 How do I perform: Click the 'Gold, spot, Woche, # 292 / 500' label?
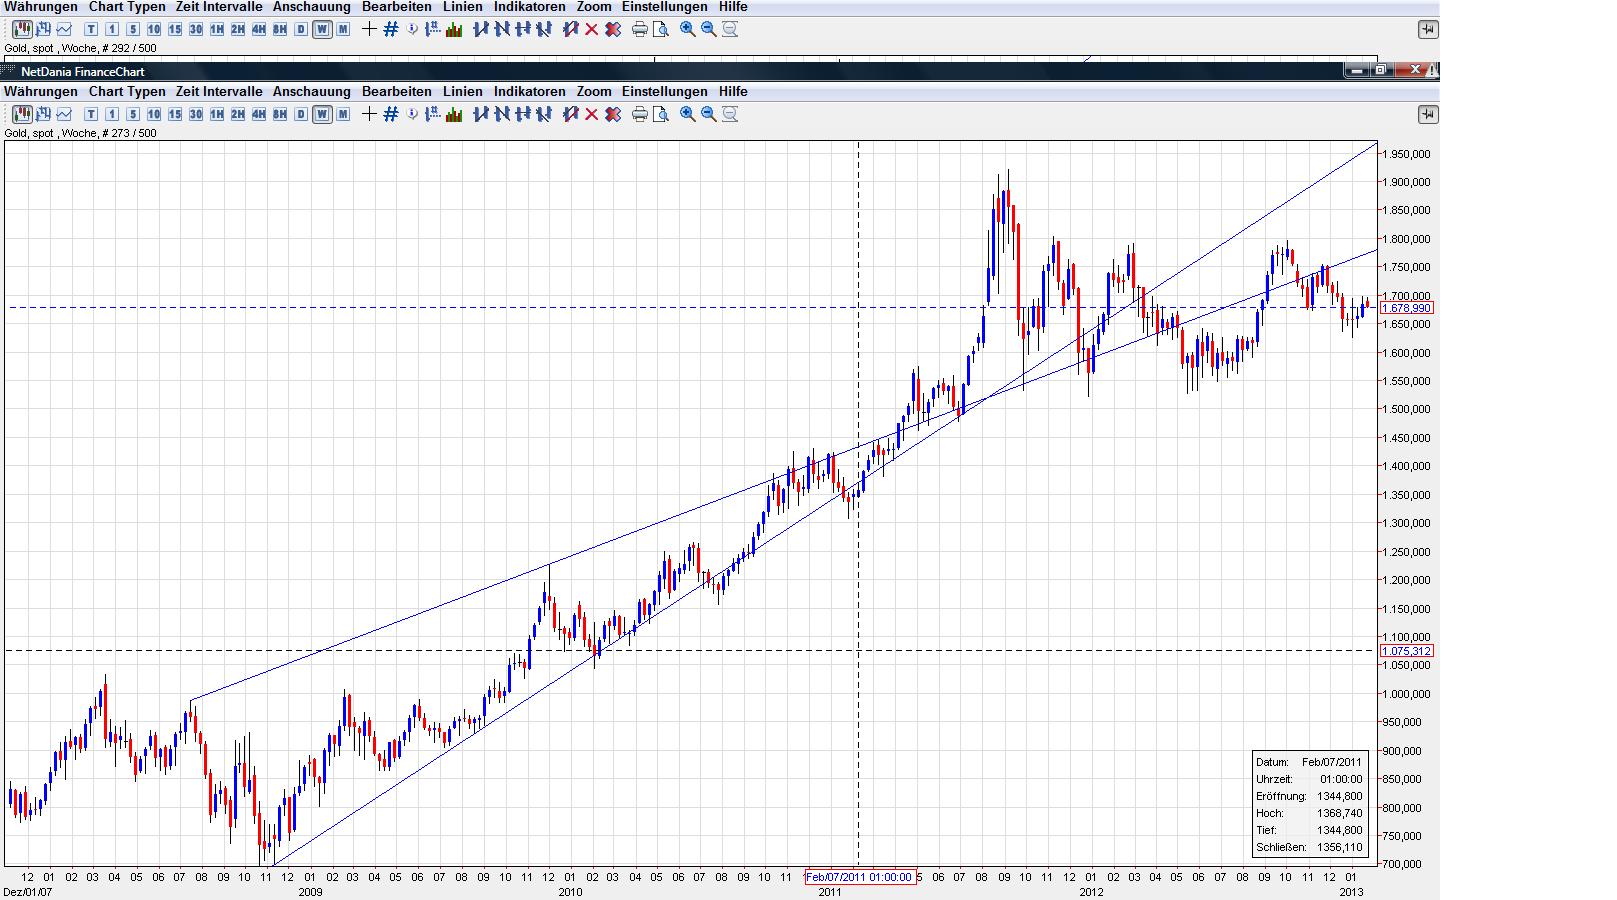click(80, 48)
